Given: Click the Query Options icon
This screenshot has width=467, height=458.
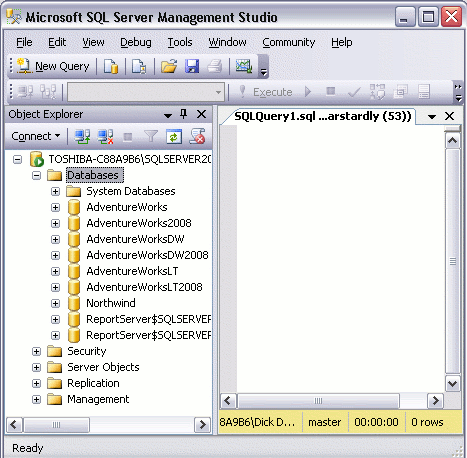Looking at the screenshot, I should [x=401, y=91].
